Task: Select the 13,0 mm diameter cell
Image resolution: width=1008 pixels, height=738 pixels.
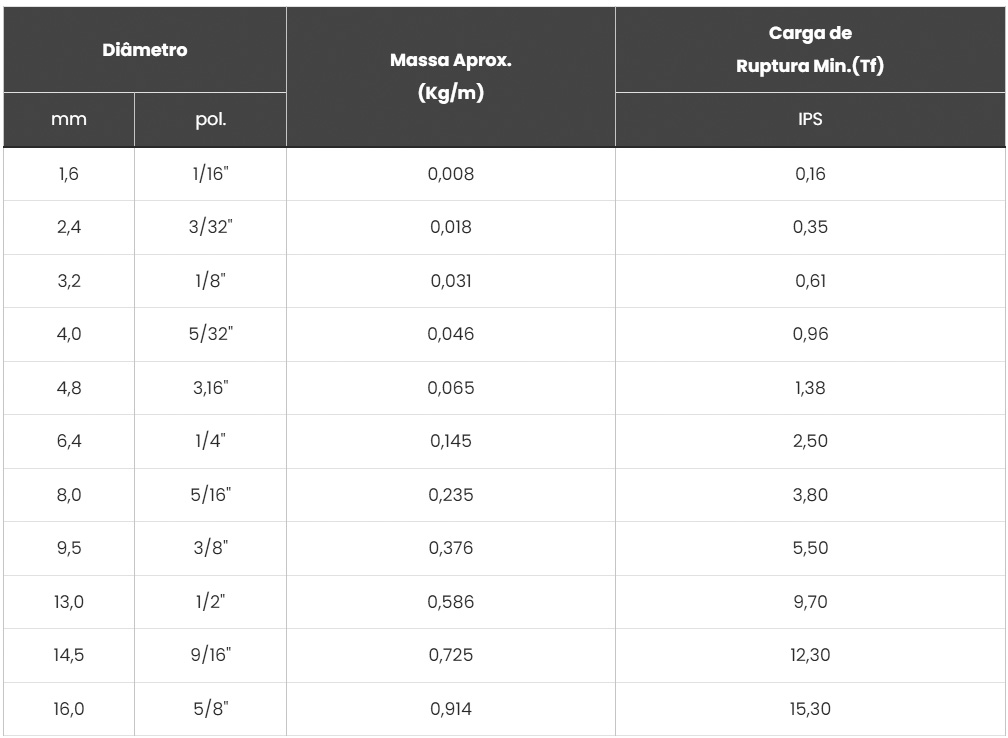Action: click(69, 602)
